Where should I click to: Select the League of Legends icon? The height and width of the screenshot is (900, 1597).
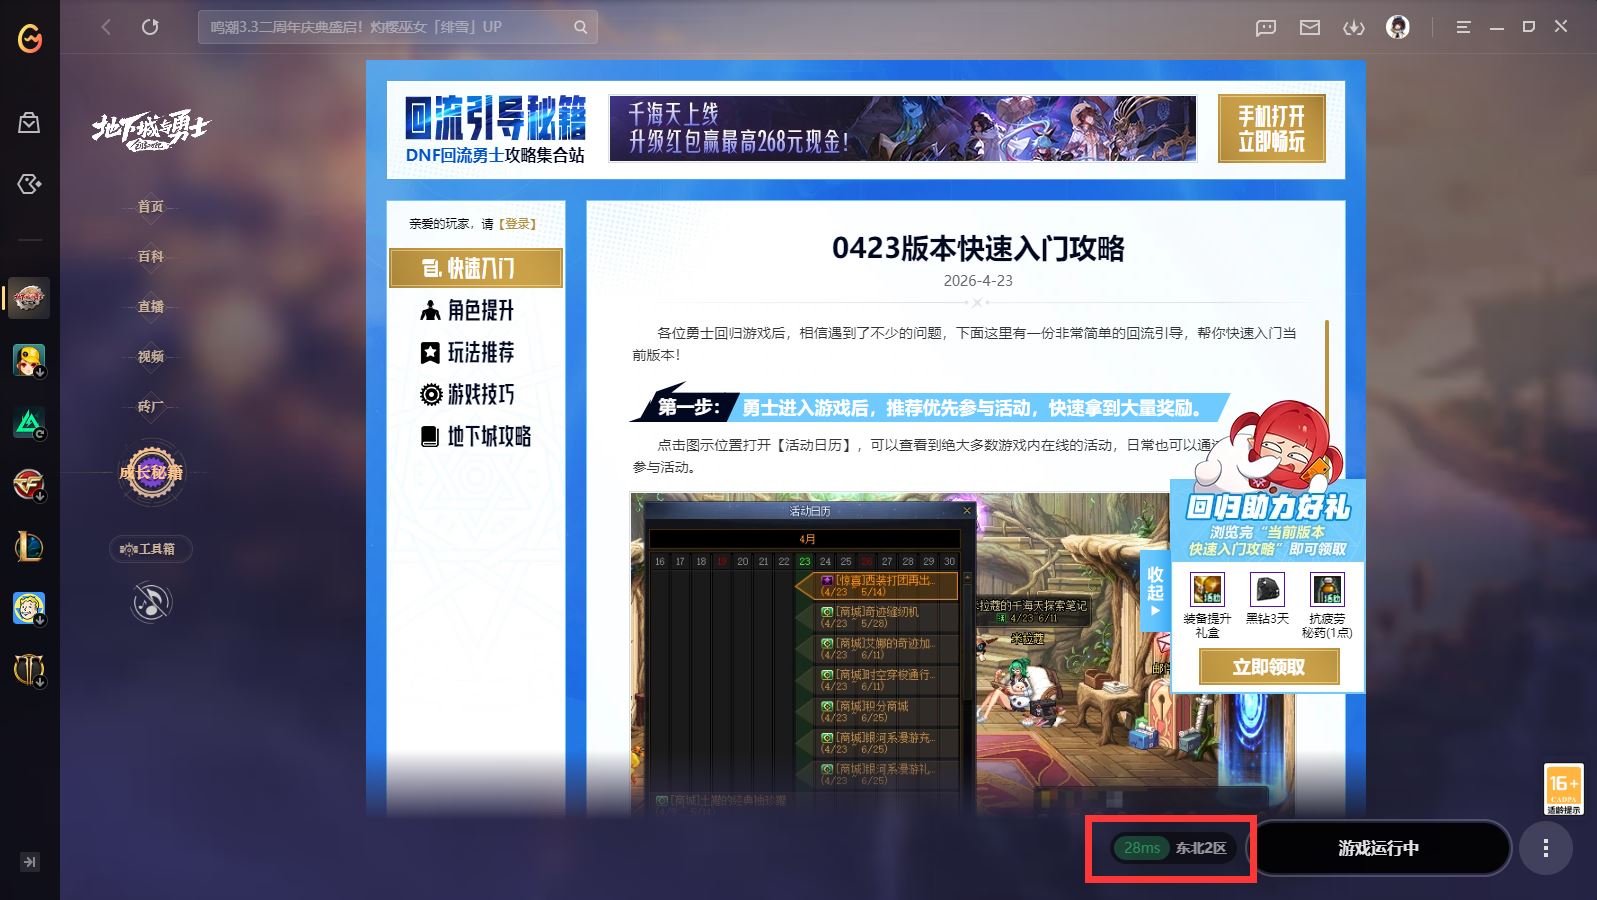(29, 546)
